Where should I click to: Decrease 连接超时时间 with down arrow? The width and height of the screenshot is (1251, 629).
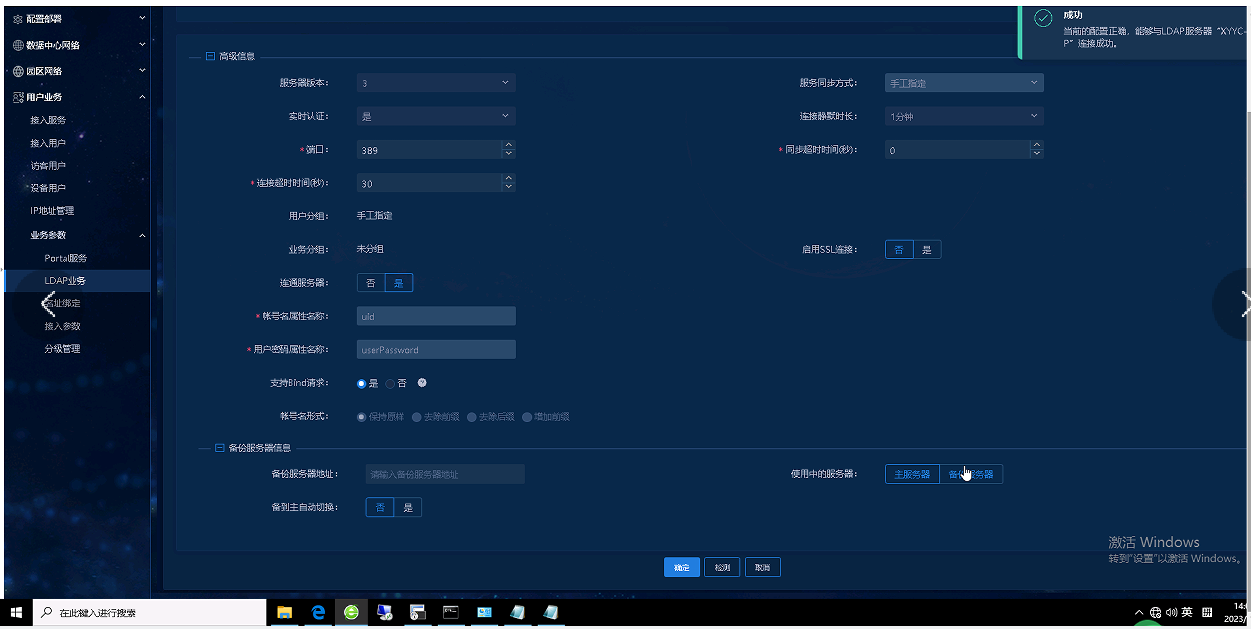point(508,187)
